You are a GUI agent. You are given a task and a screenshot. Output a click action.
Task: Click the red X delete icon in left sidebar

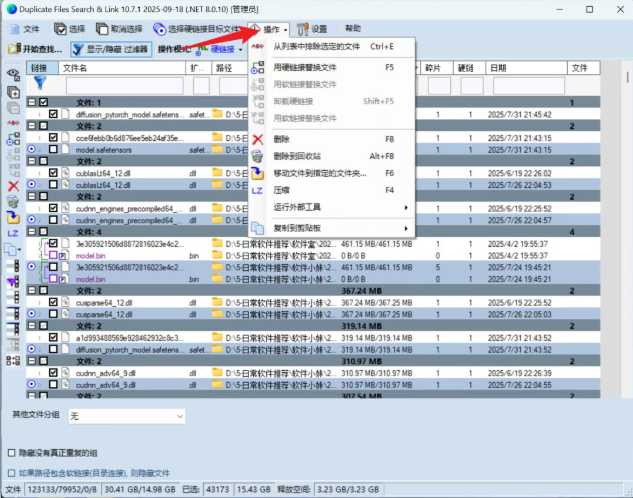[x=13, y=186]
